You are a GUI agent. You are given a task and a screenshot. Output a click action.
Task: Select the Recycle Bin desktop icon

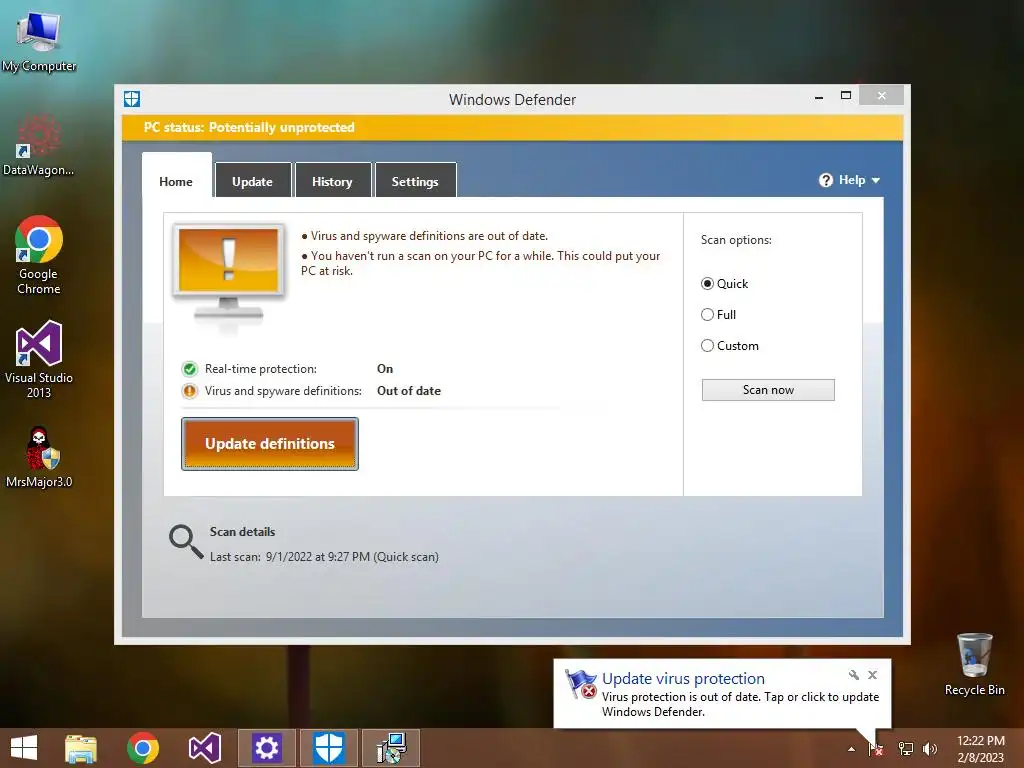(974, 664)
